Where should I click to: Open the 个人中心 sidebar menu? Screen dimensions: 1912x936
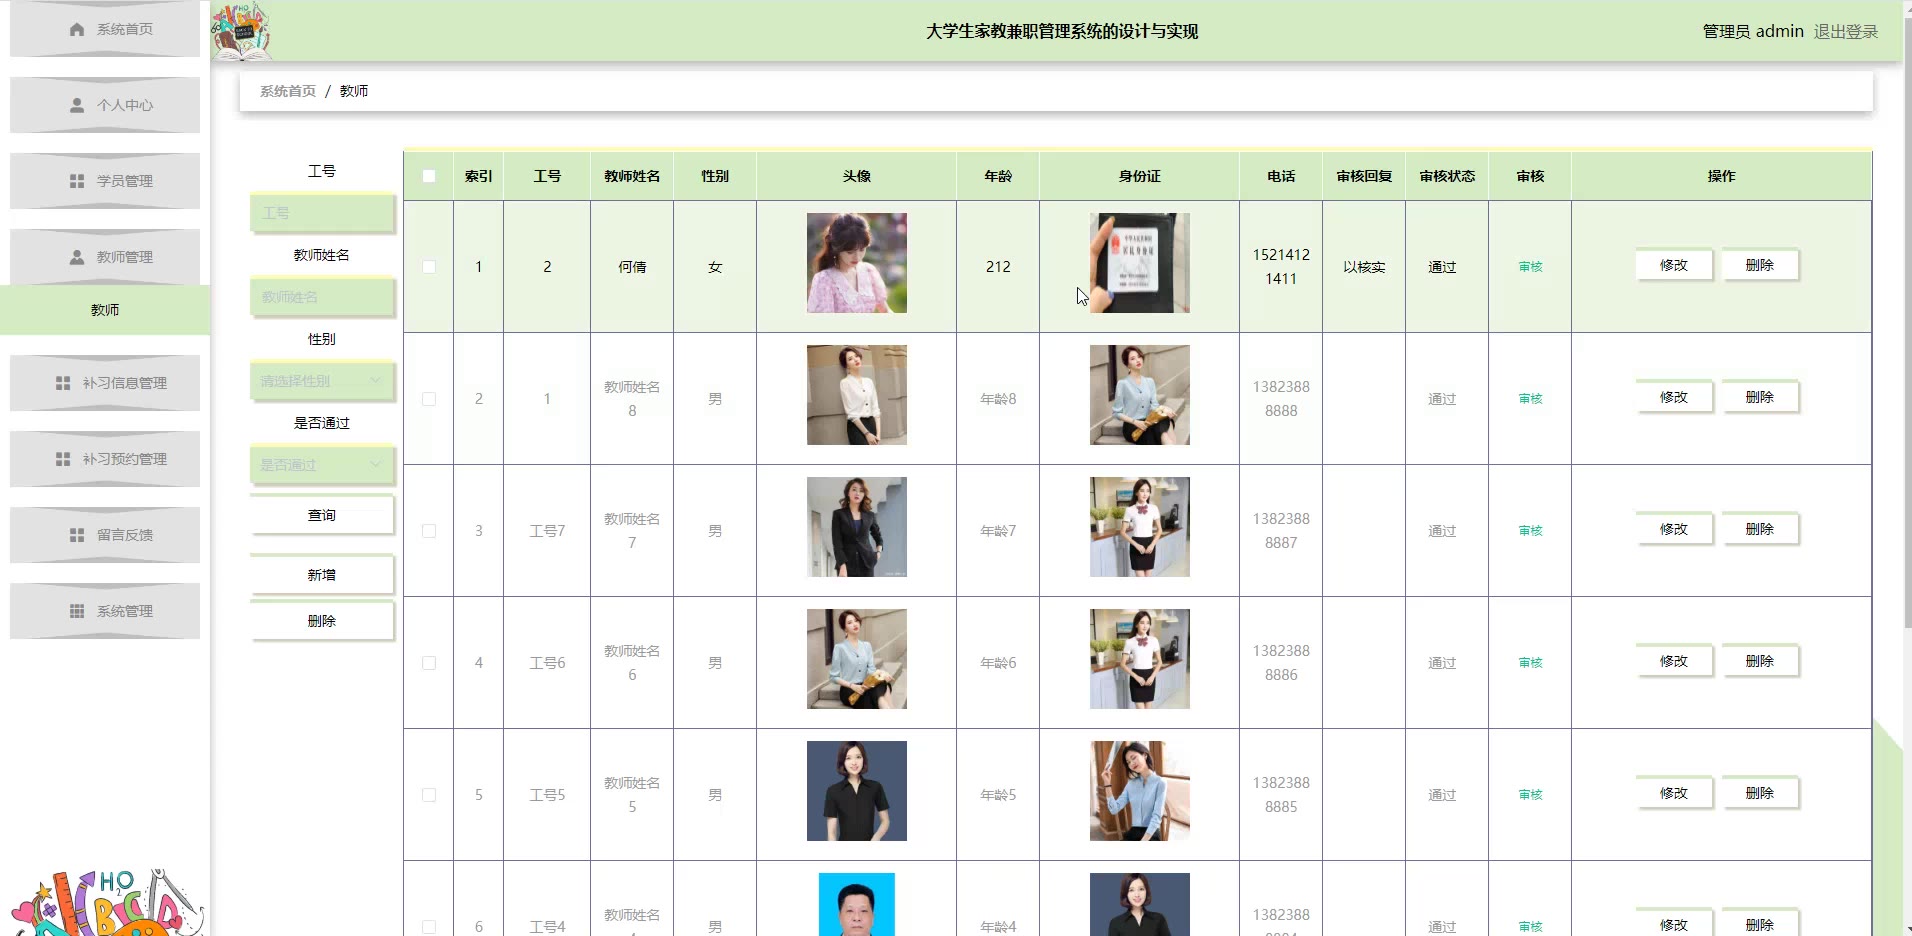[105, 105]
